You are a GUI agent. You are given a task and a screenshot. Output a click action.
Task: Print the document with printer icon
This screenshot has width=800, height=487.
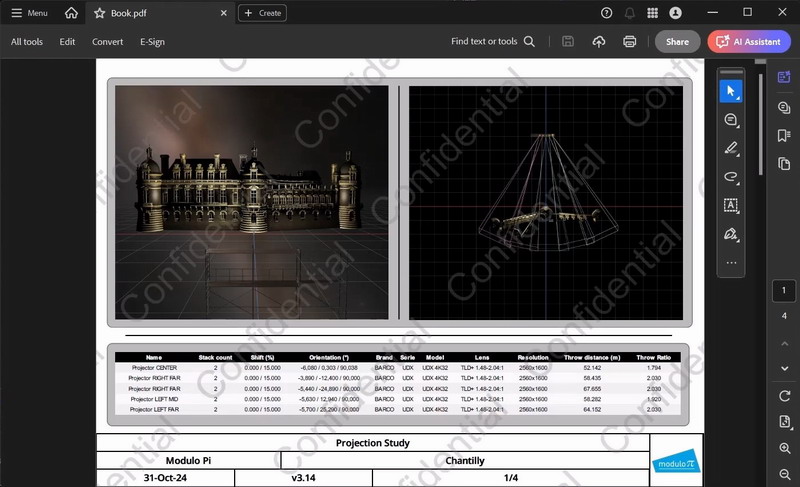[630, 42]
